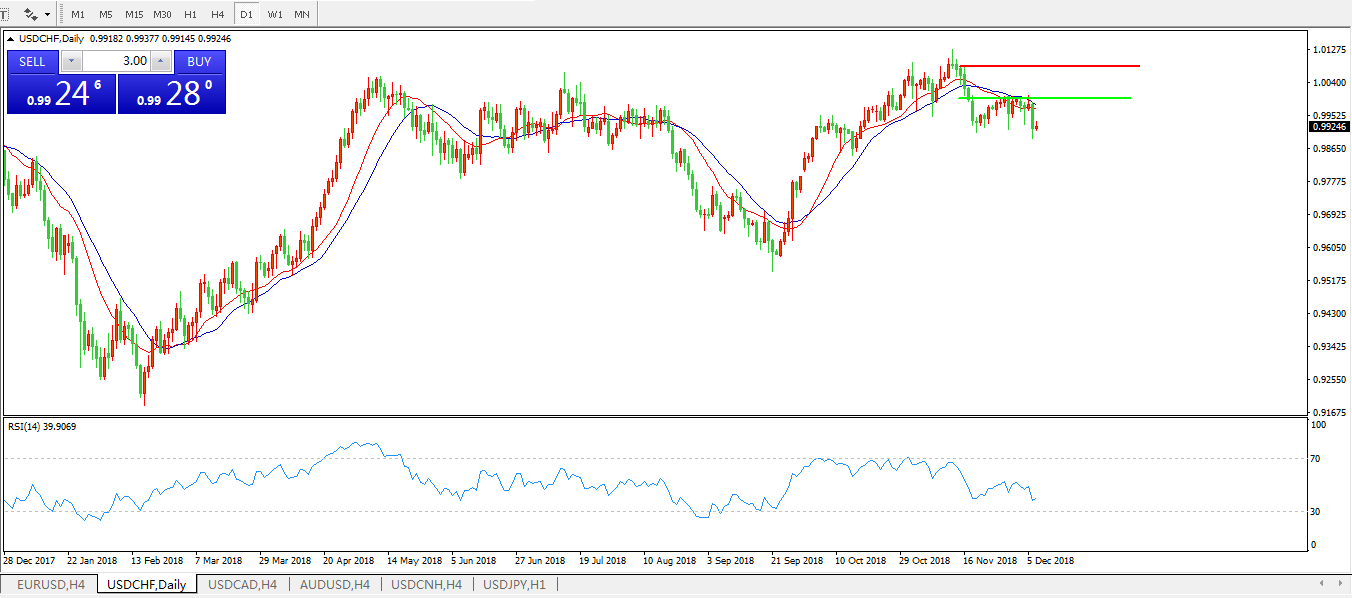Select the M15 timeframe button
Screen dimensions: 1352x598
pos(134,15)
